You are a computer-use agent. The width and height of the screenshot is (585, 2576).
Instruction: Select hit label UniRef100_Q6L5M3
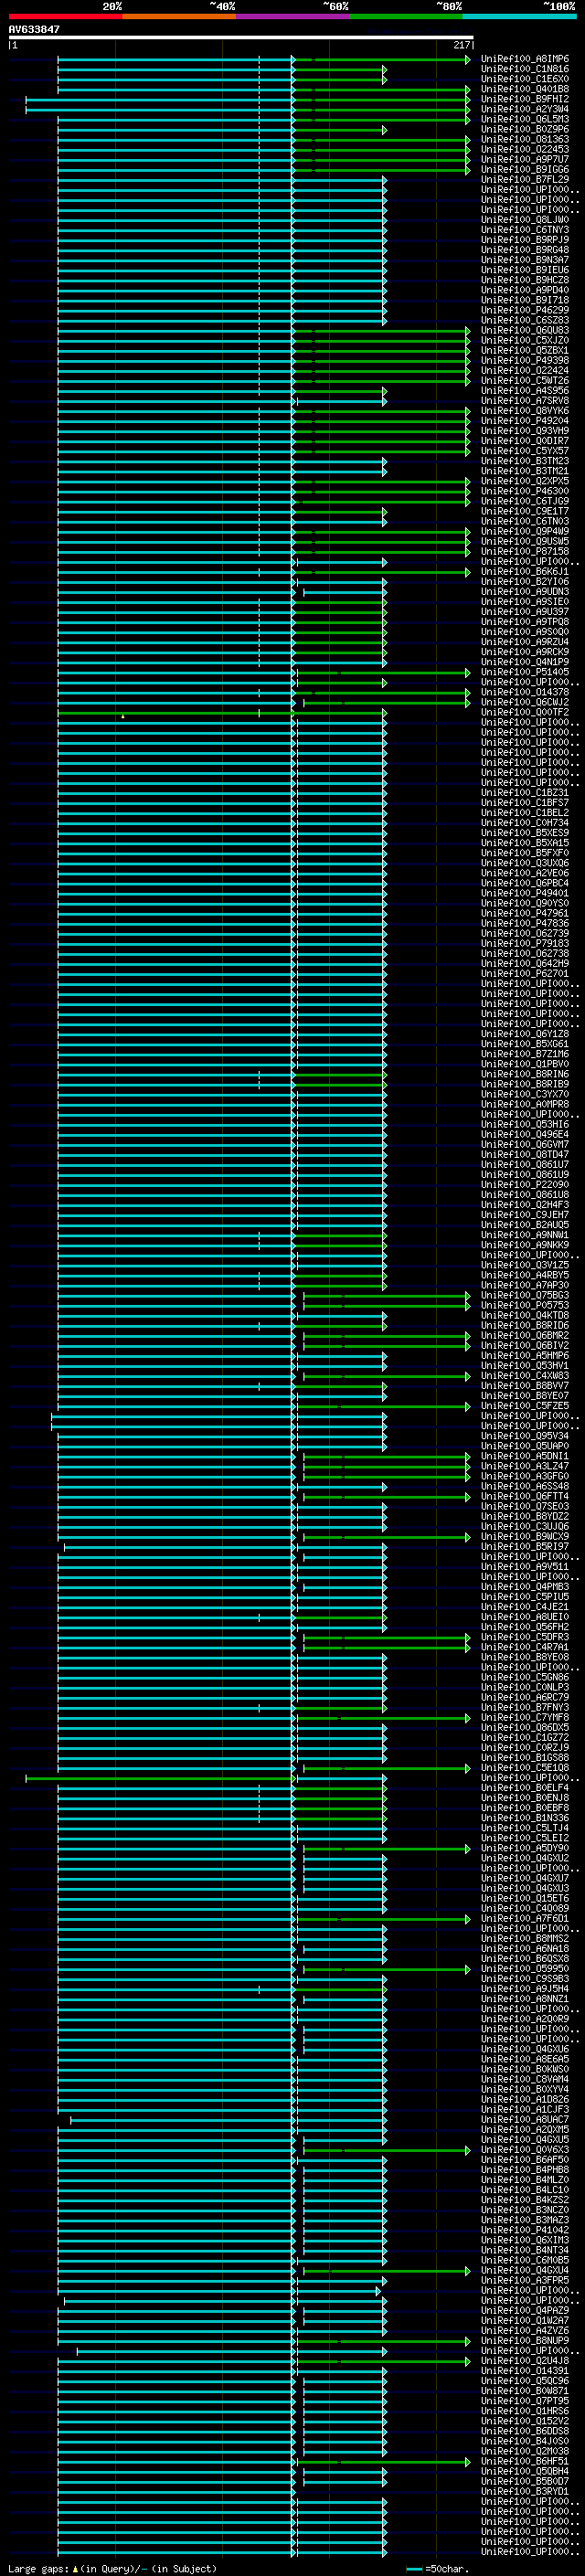click(525, 119)
